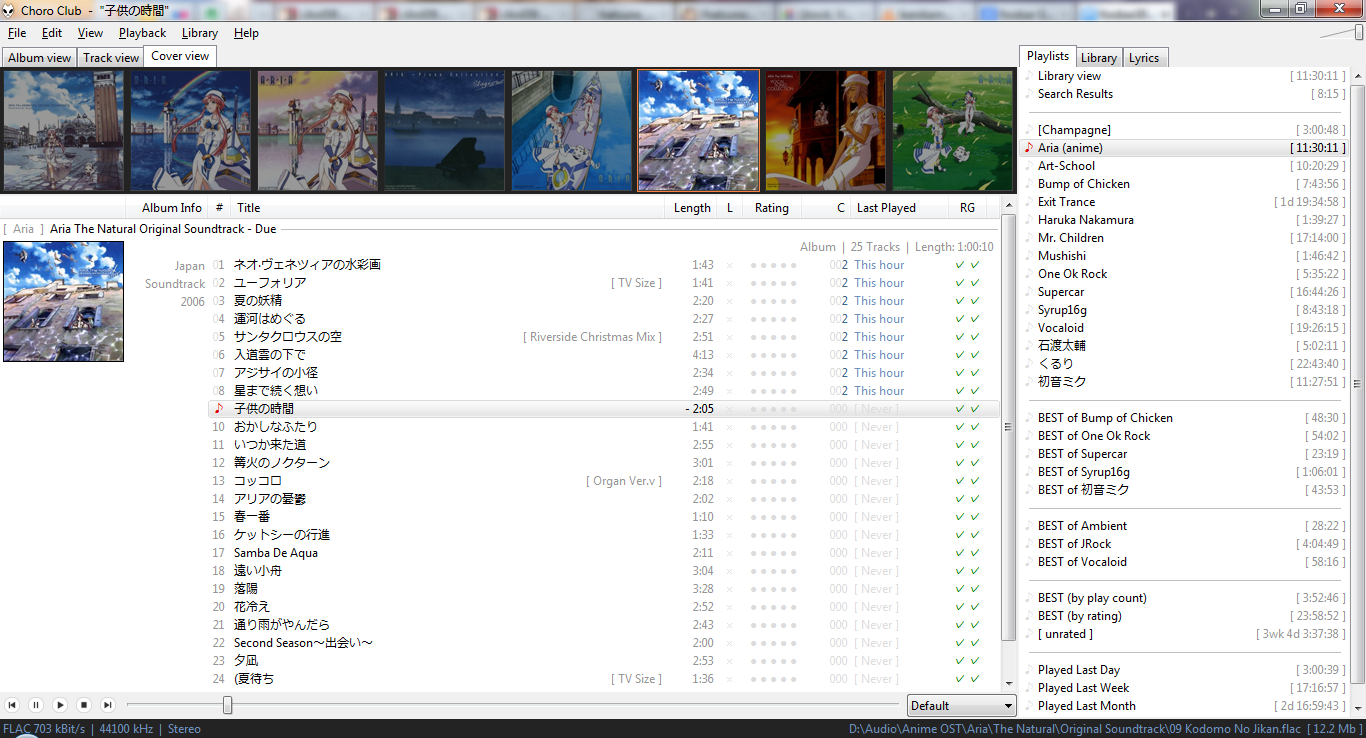
Task: Open the File menu
Action: 17,33
